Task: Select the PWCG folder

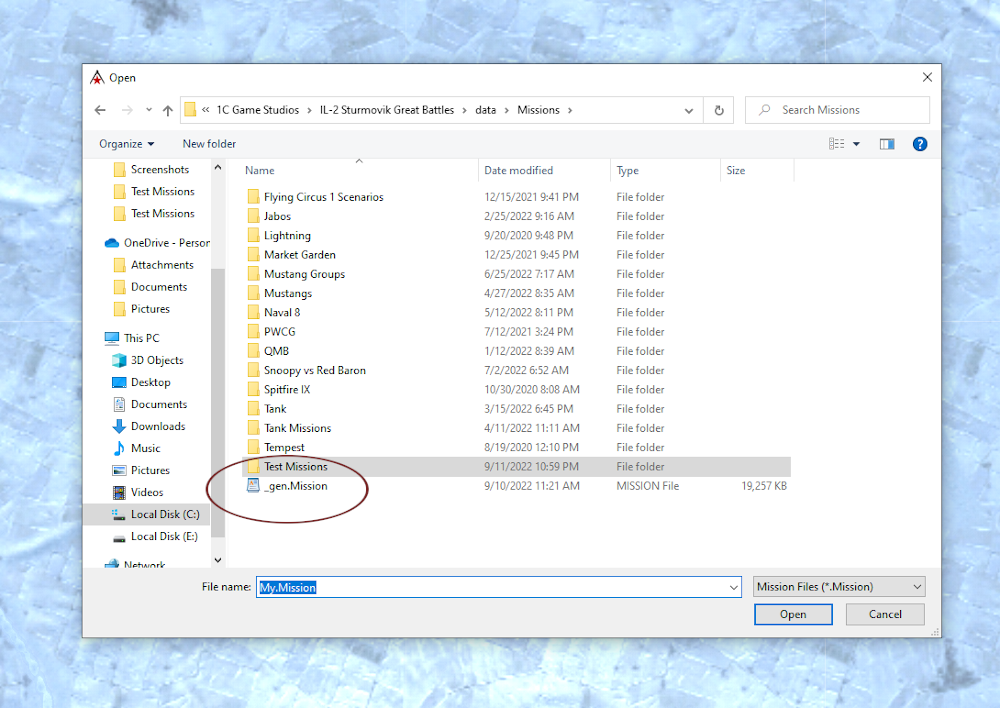Action: pyautogui.click(x=279, y=332)
